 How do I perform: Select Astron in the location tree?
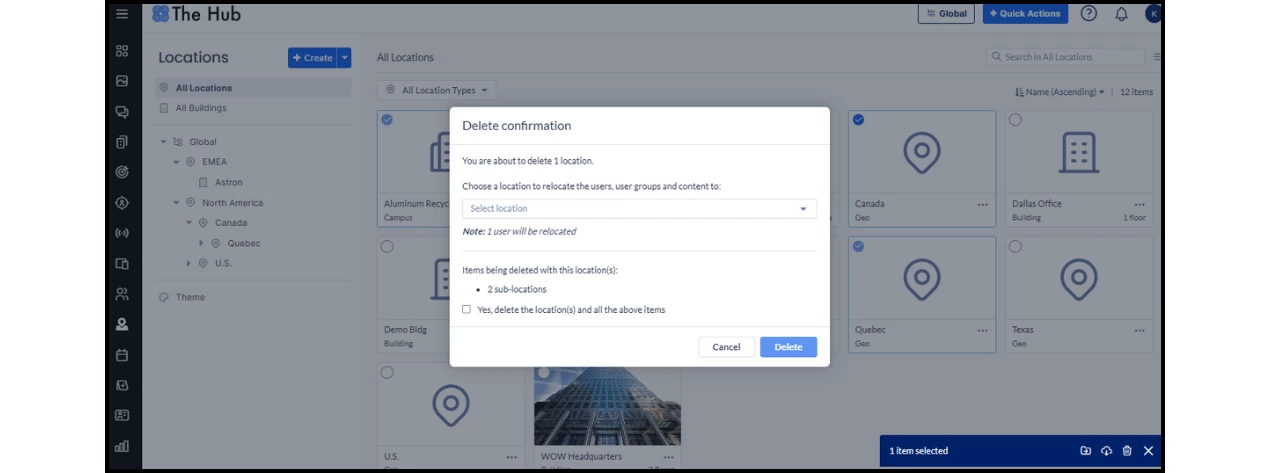point(228,183)
